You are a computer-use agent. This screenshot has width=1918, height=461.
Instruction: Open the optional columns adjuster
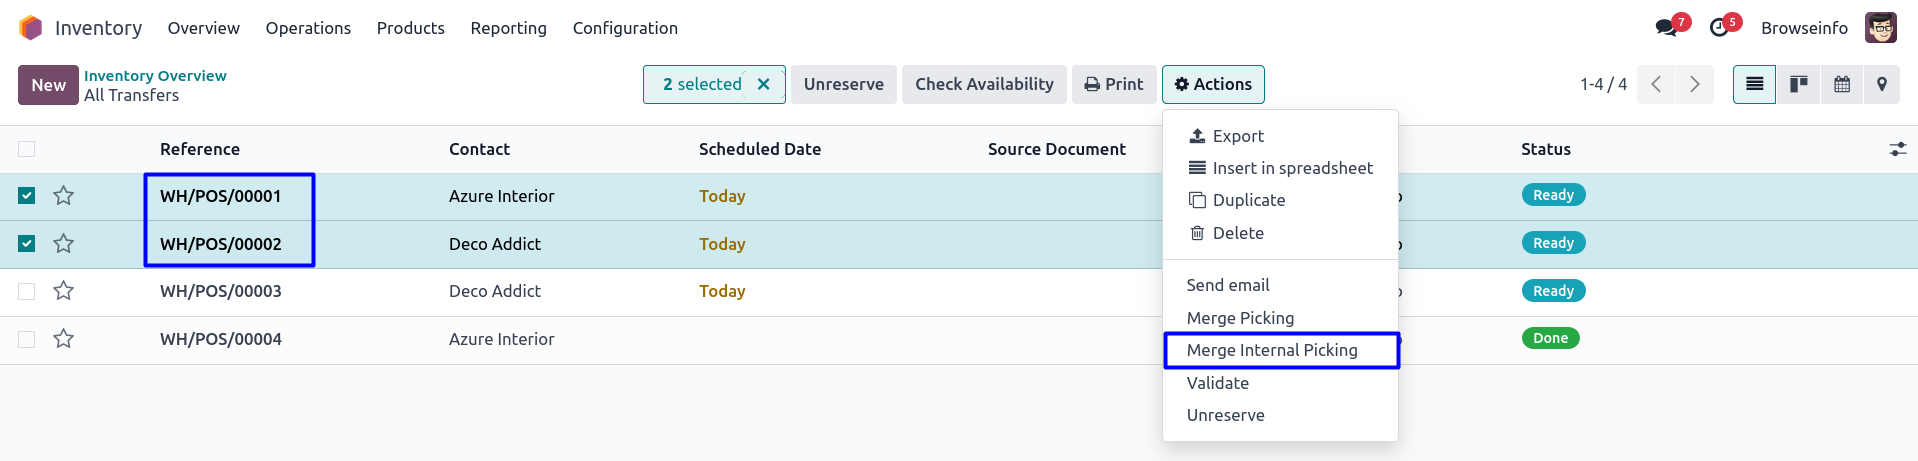pyautogui.click(x=1897, y=149)
